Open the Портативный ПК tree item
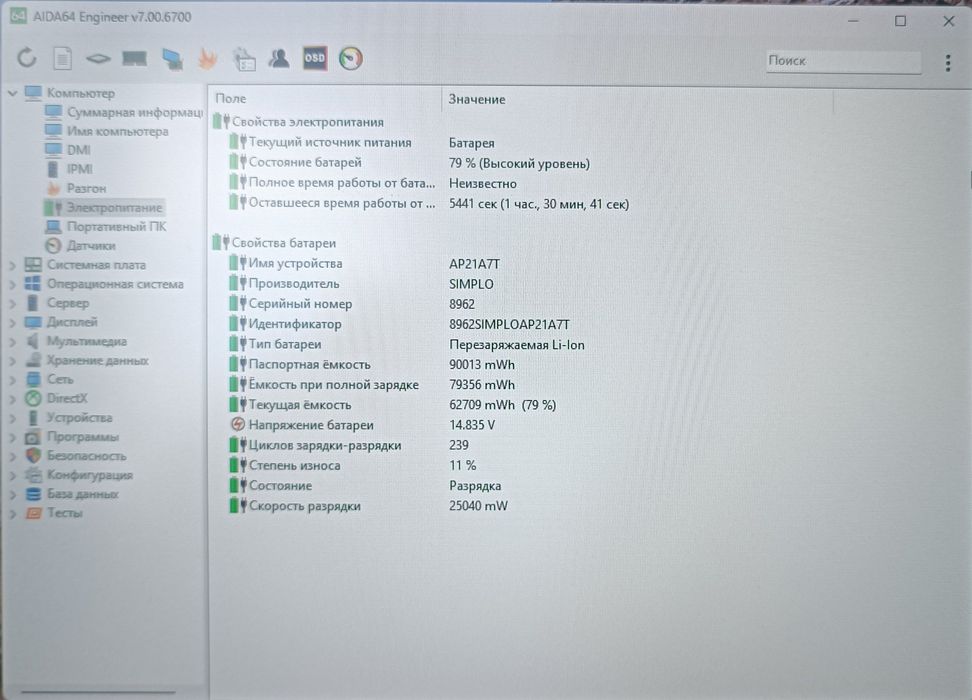The image size is (972, 700). click(x=106, y=227)
